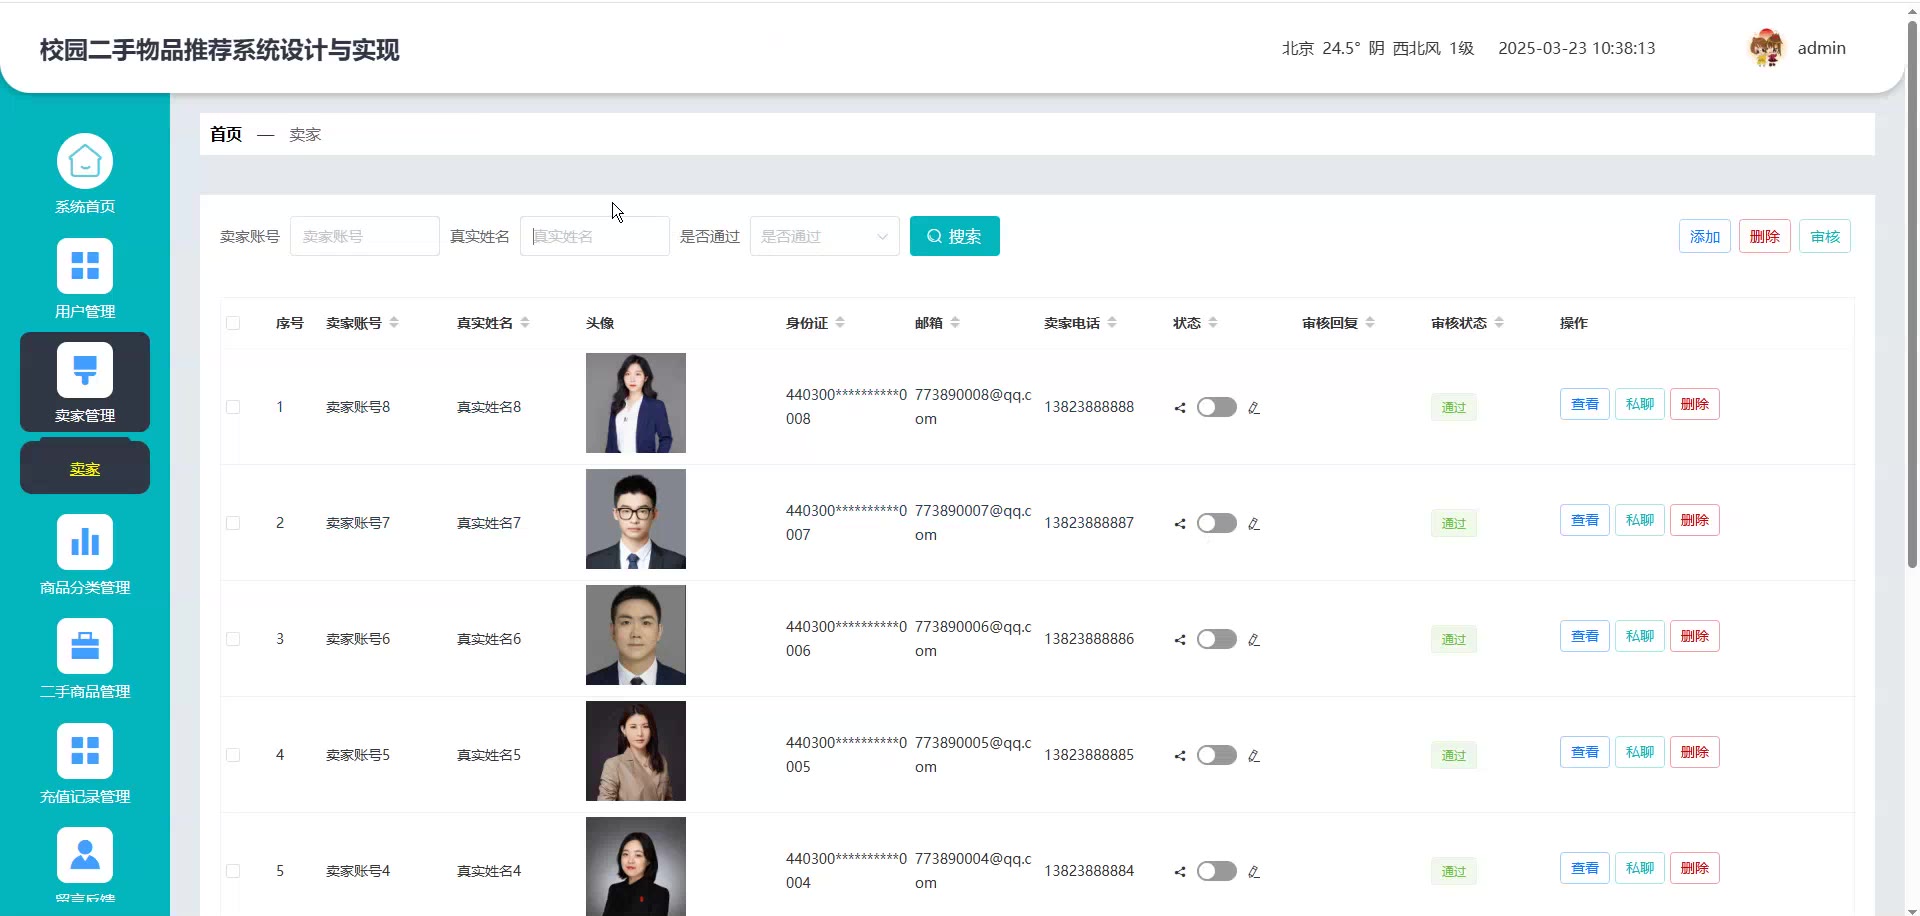Click the 真实姓名 input field
The width and height of the screenshot is (1920, 916).
click(594, 237)
